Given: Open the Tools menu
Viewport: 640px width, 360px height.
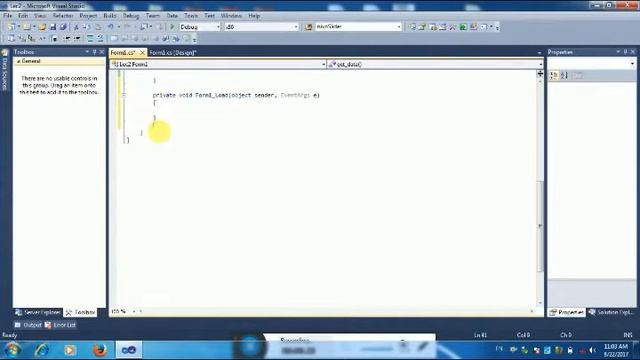Looking at the screenshot, I should tap(191, 16).
